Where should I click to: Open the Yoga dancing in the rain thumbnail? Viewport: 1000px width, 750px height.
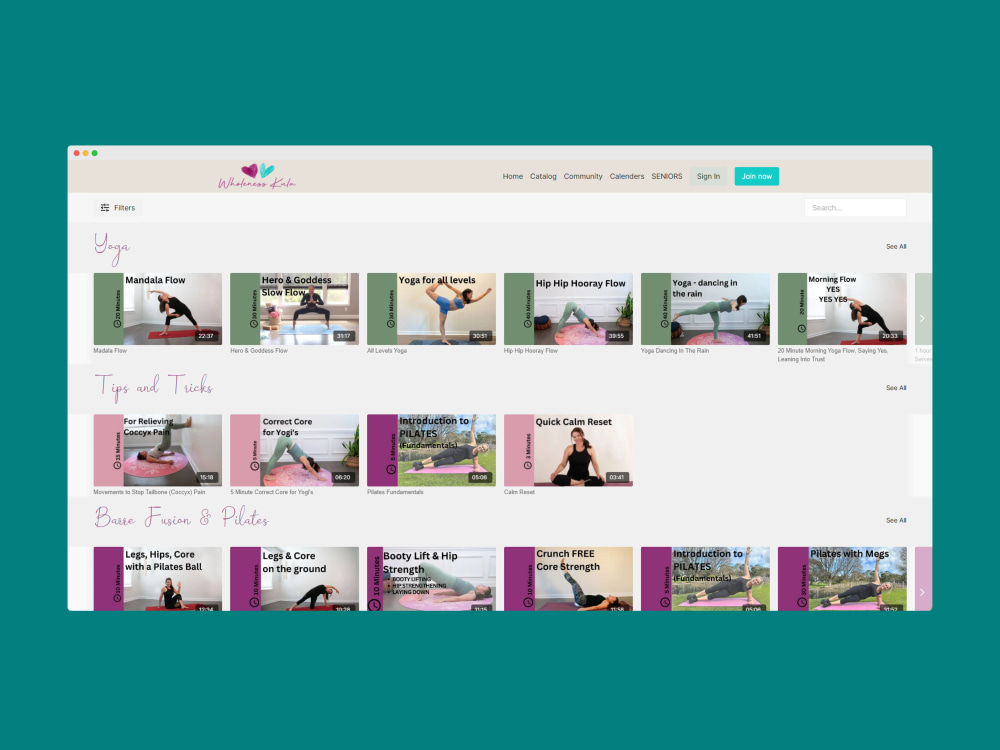[705, 309]
